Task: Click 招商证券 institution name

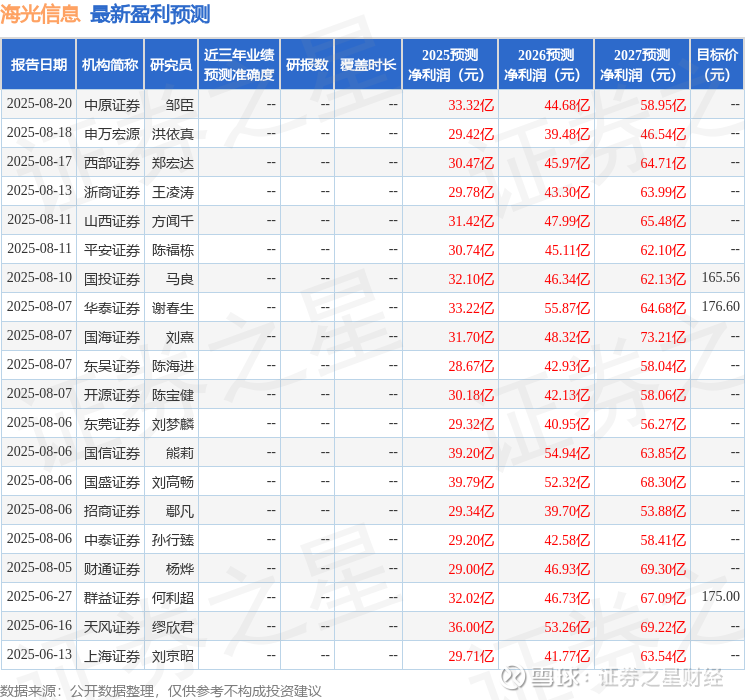Action: pos(112,511)
